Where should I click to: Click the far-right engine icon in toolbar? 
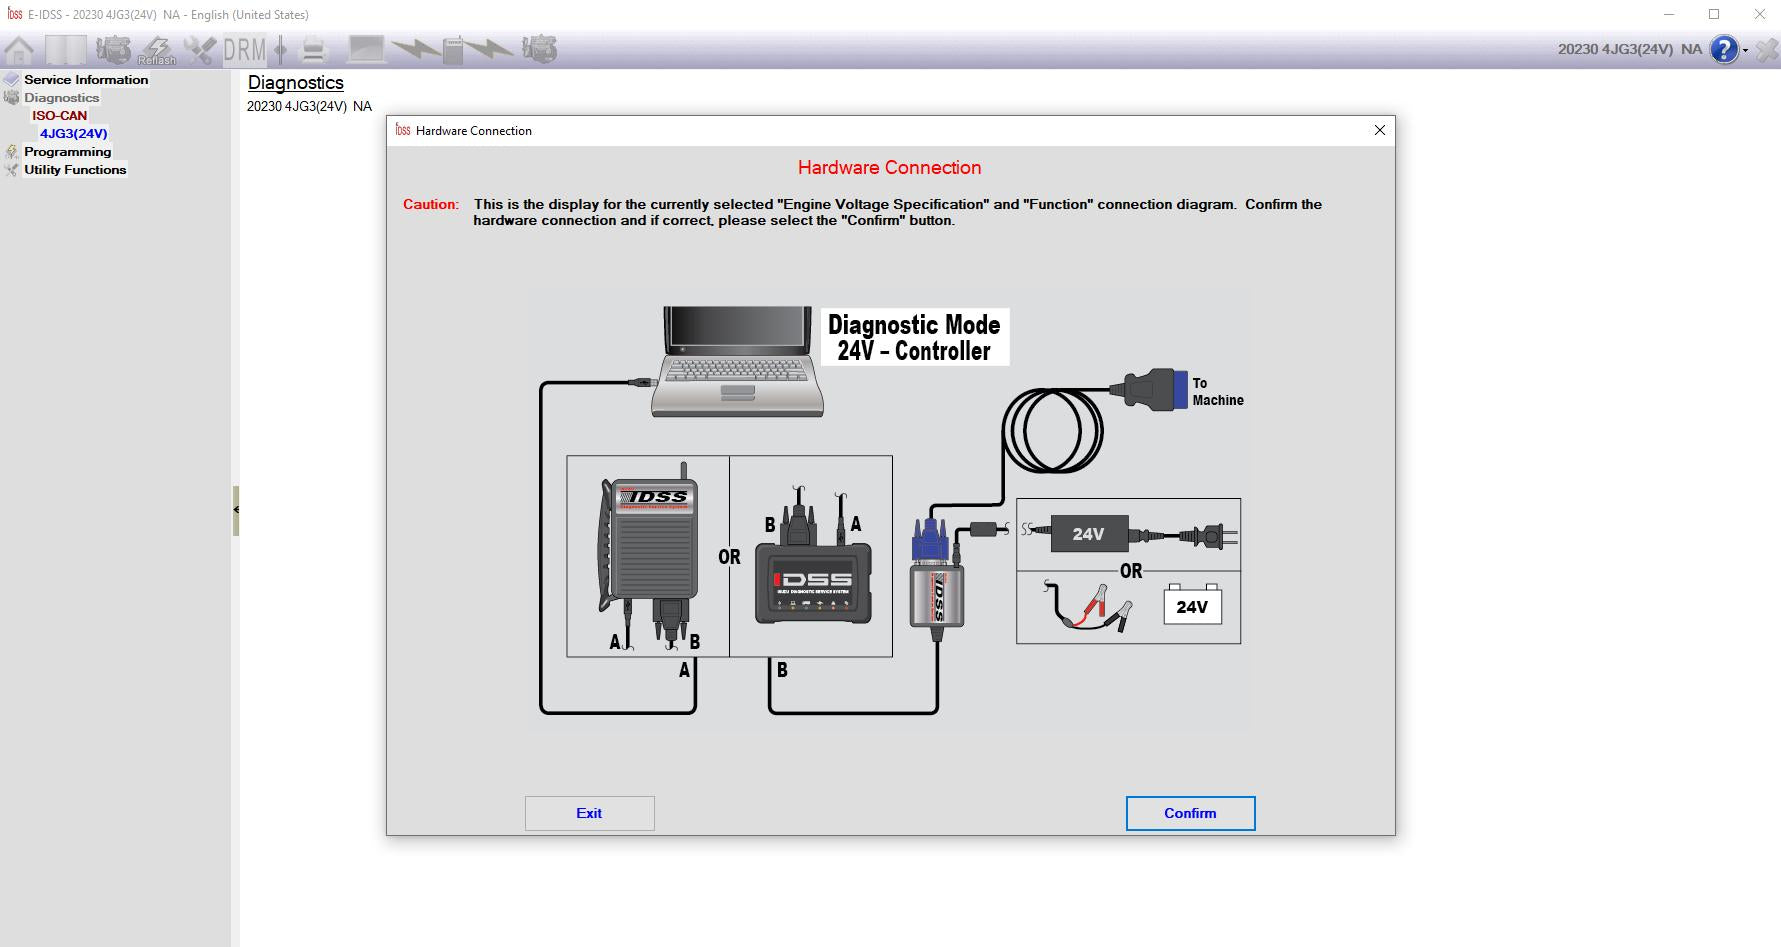pos(540,49)
